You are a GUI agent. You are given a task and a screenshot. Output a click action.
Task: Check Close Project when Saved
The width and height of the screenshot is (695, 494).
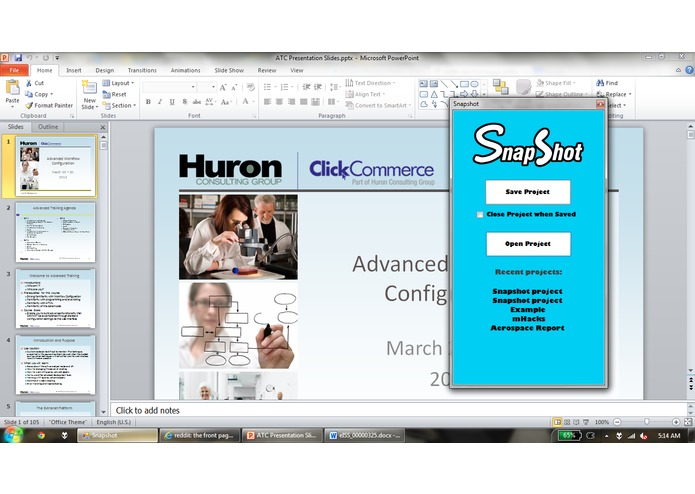(x=480, y=215)
